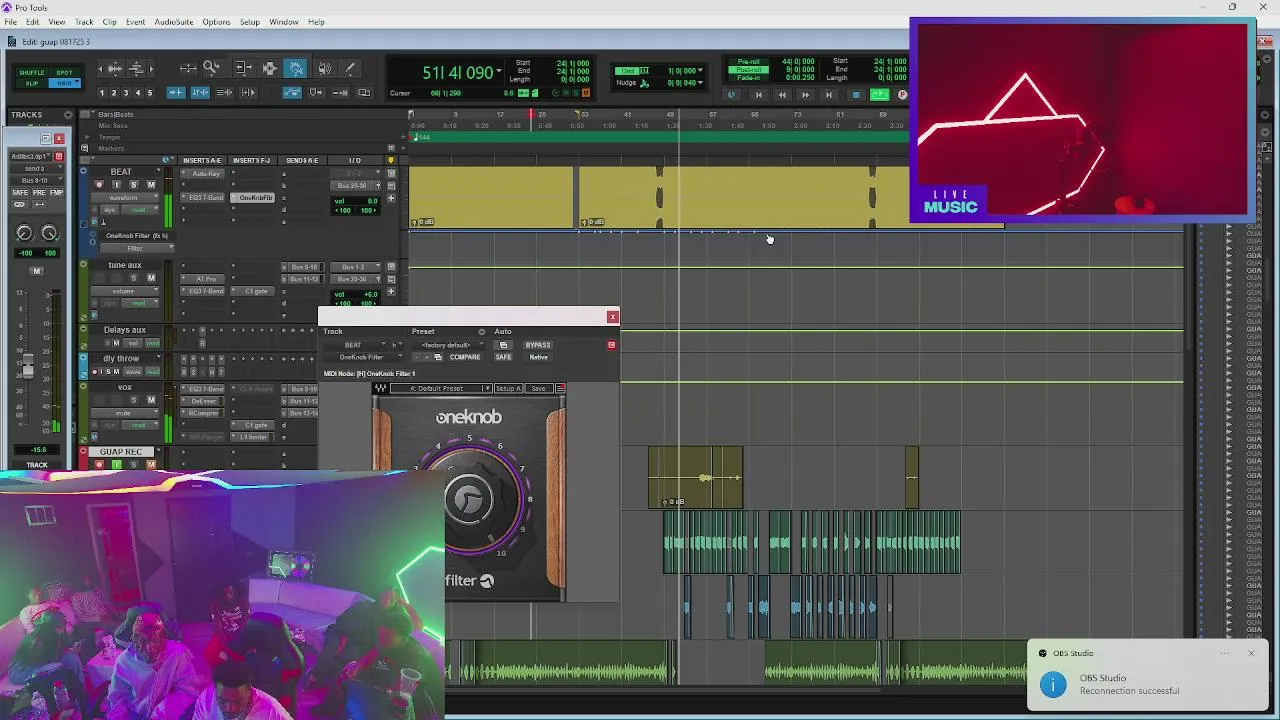Click the transport Record button

click(902, 95)
